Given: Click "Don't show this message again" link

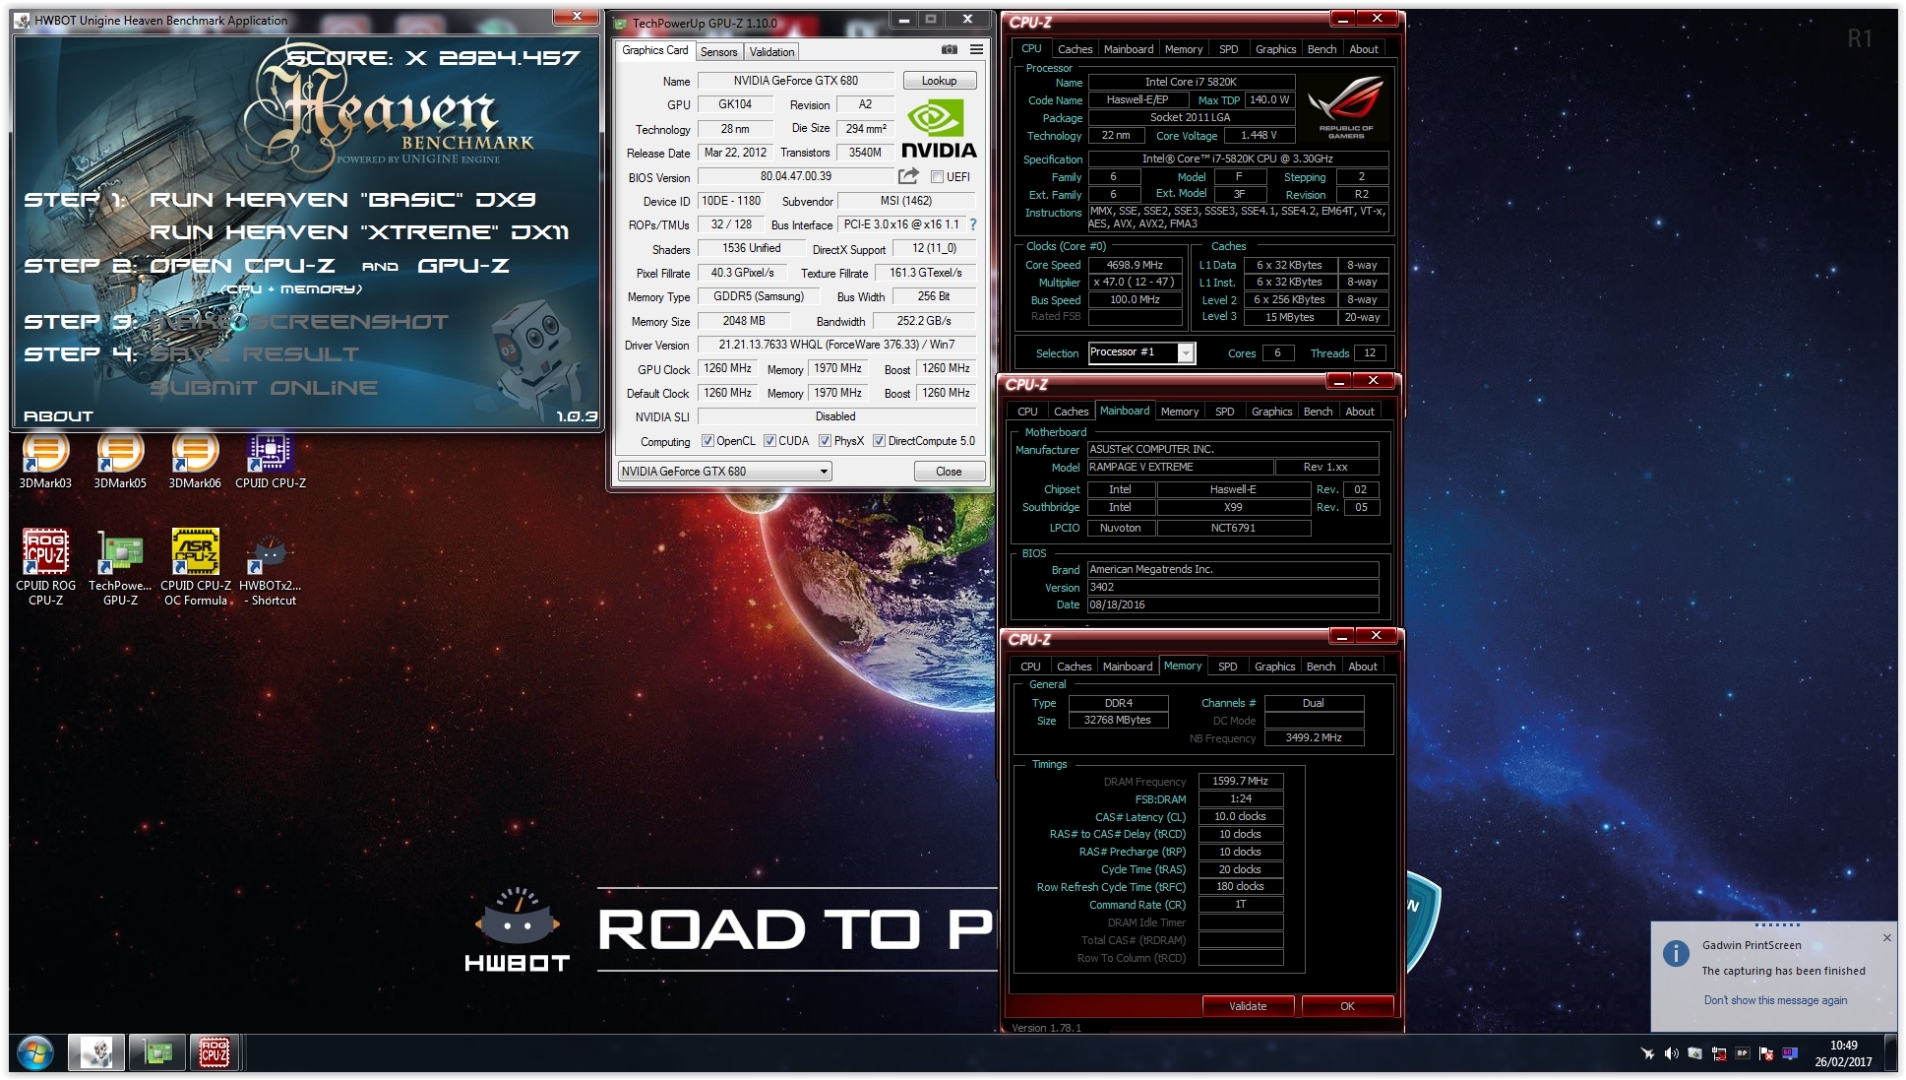Looking at the screenshot, I should [x=1775, y=1000].
